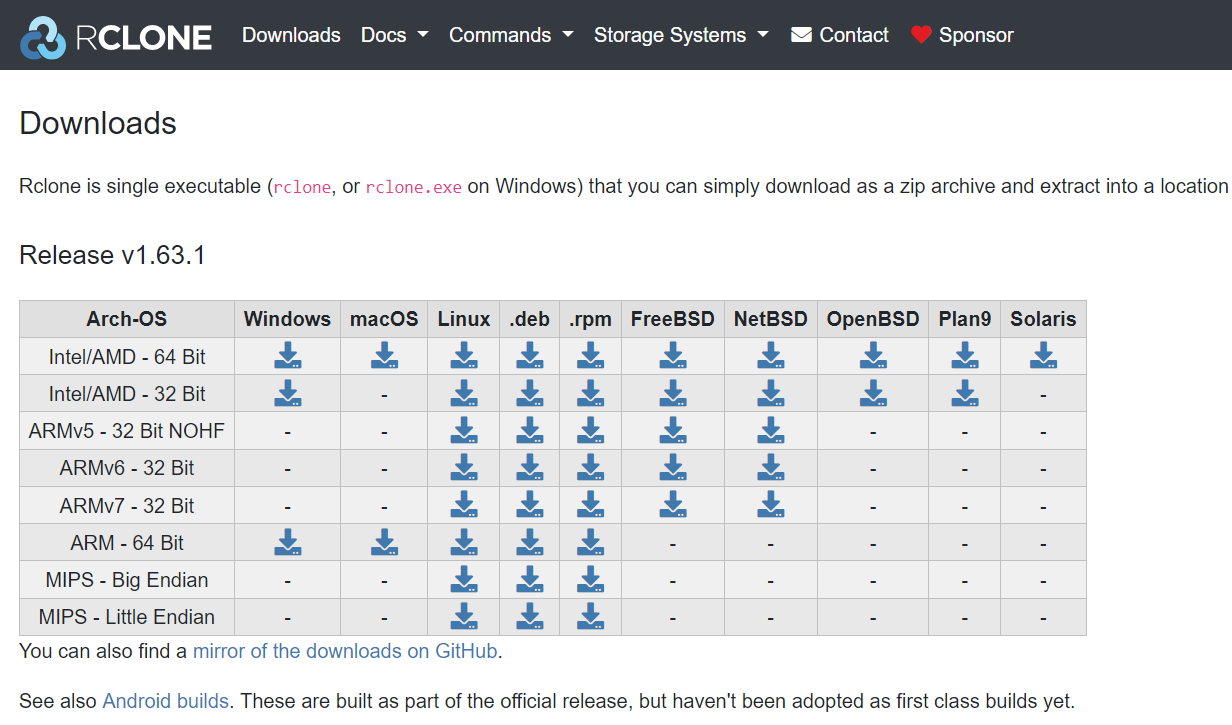
Task: Download MIPS Big Endian .deb package
Action: coord(529,579)
